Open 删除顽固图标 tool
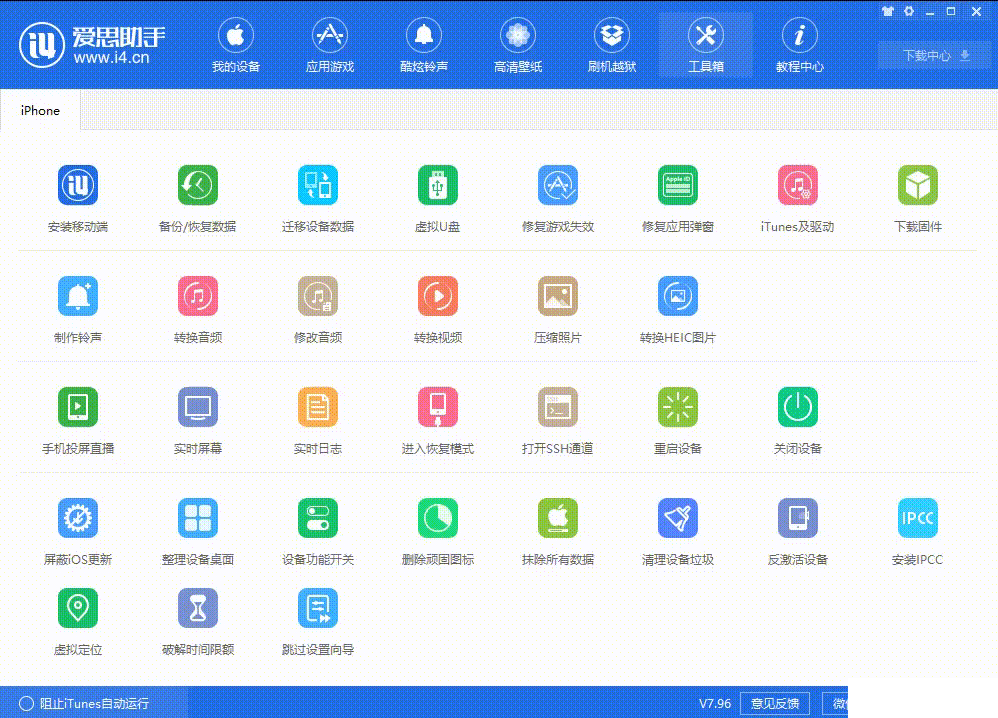Image resolution: width=998 pixels, height=718 pixels. click(x=438, y=518)
